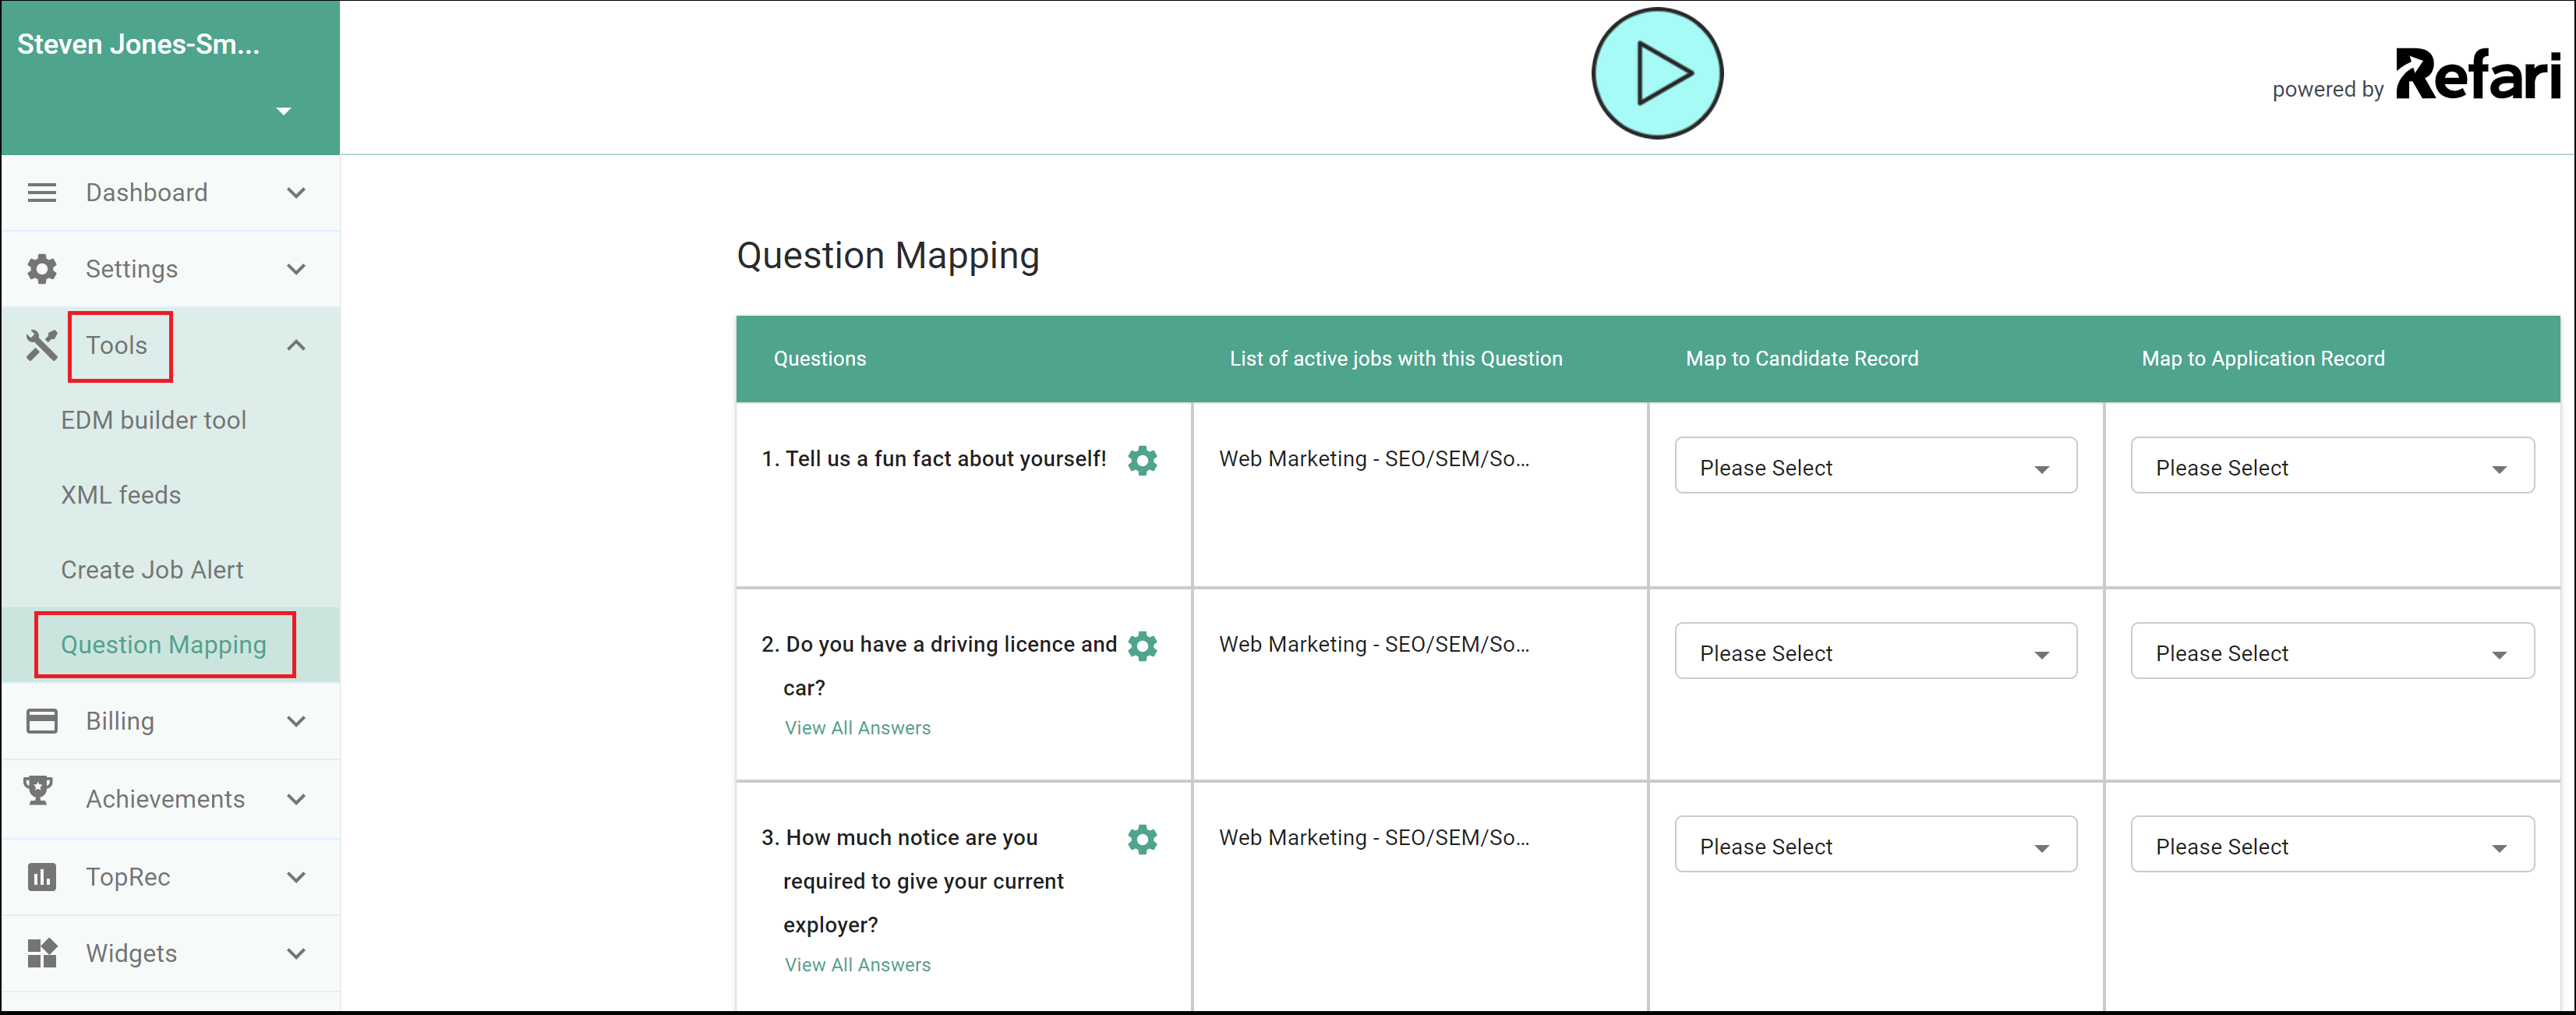The height and width of the screenshot is (1015, 2576).
Task: Click View All Answers under the driving licence question
Action: (857, 728)
